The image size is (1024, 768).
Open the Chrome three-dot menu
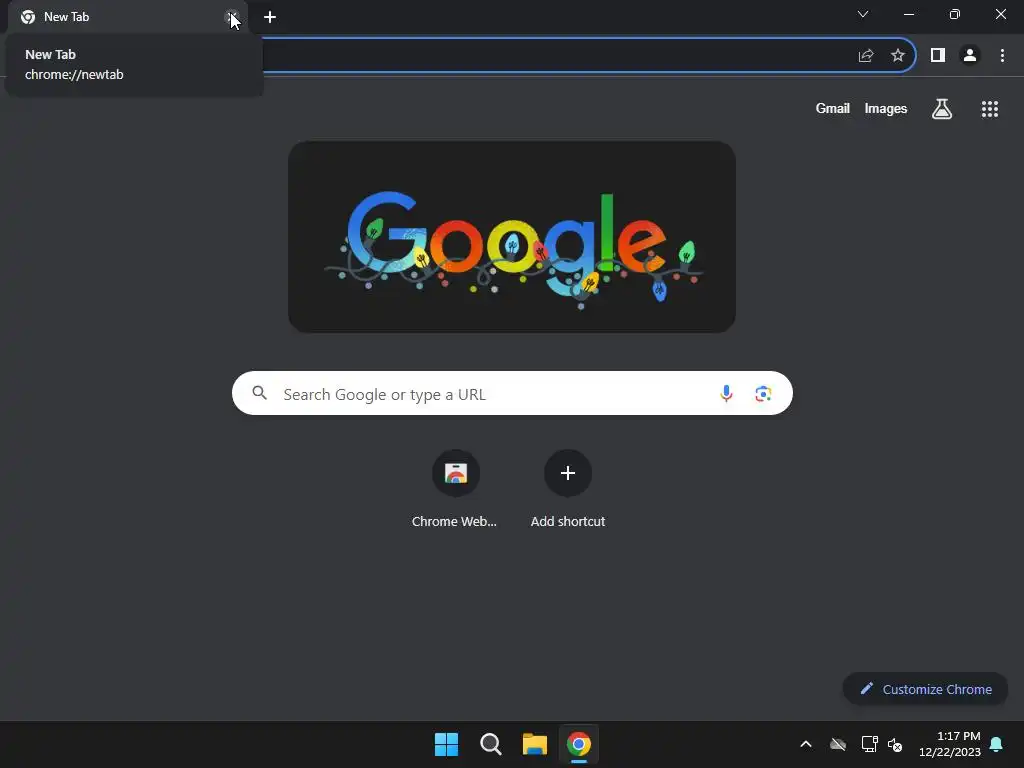pyautogui.click(x=1002, y=56)
